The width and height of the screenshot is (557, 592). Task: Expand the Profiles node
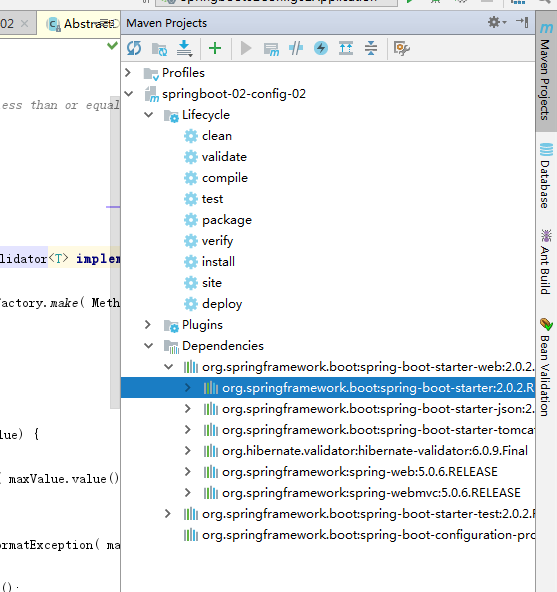click(x=128, y=72)
